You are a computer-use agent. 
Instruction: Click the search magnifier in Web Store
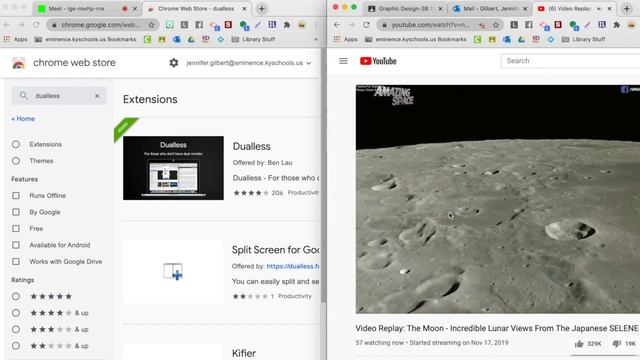[x=24, y=96]
